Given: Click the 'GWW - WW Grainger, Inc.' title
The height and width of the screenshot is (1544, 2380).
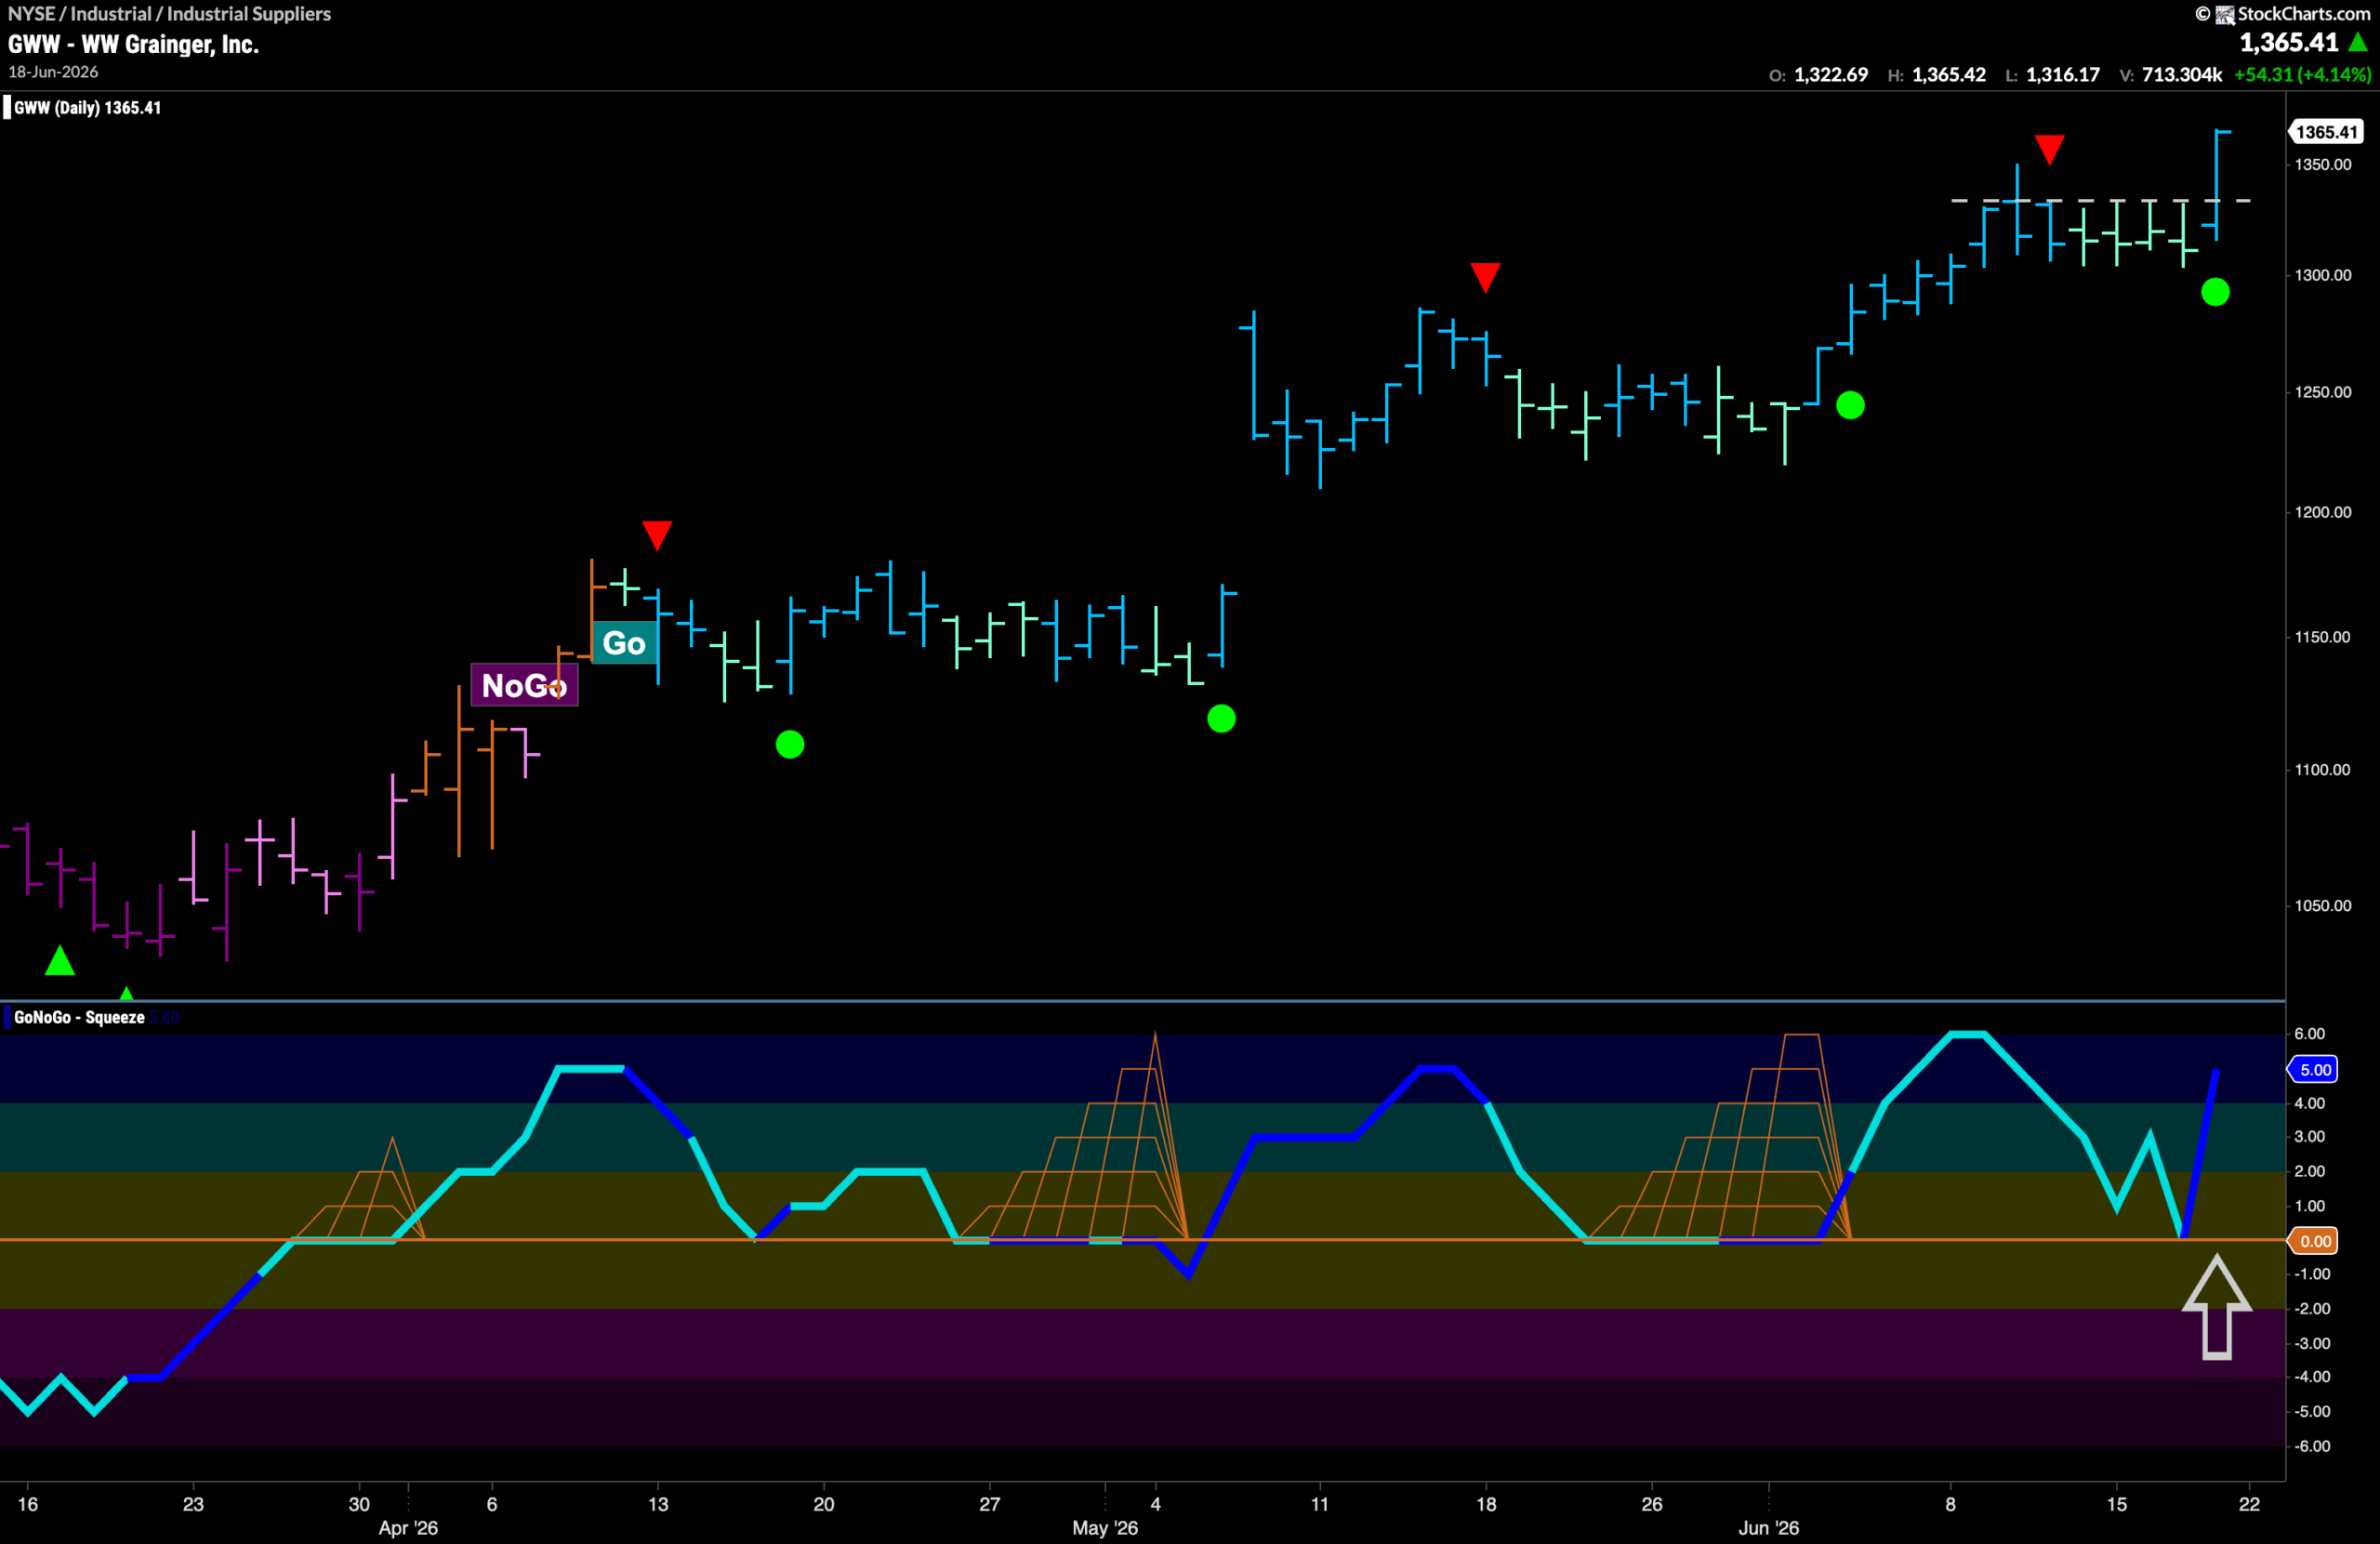Looking at the screenshot, I should [133, 44].
